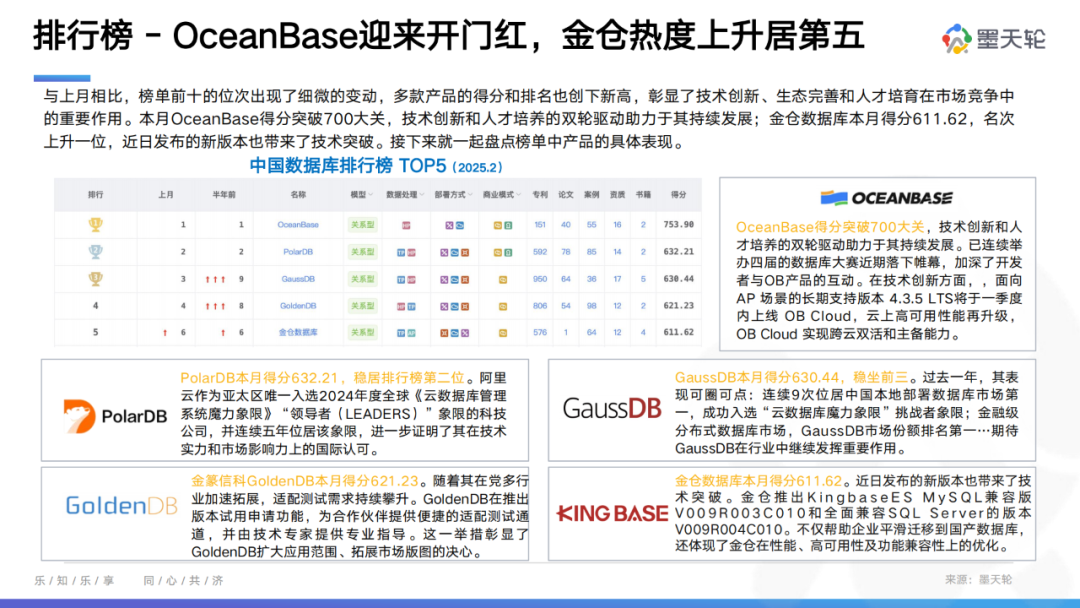Open the PolarDB name link in table
Screen dimensions: 1080x608
[x=298, y=252]
